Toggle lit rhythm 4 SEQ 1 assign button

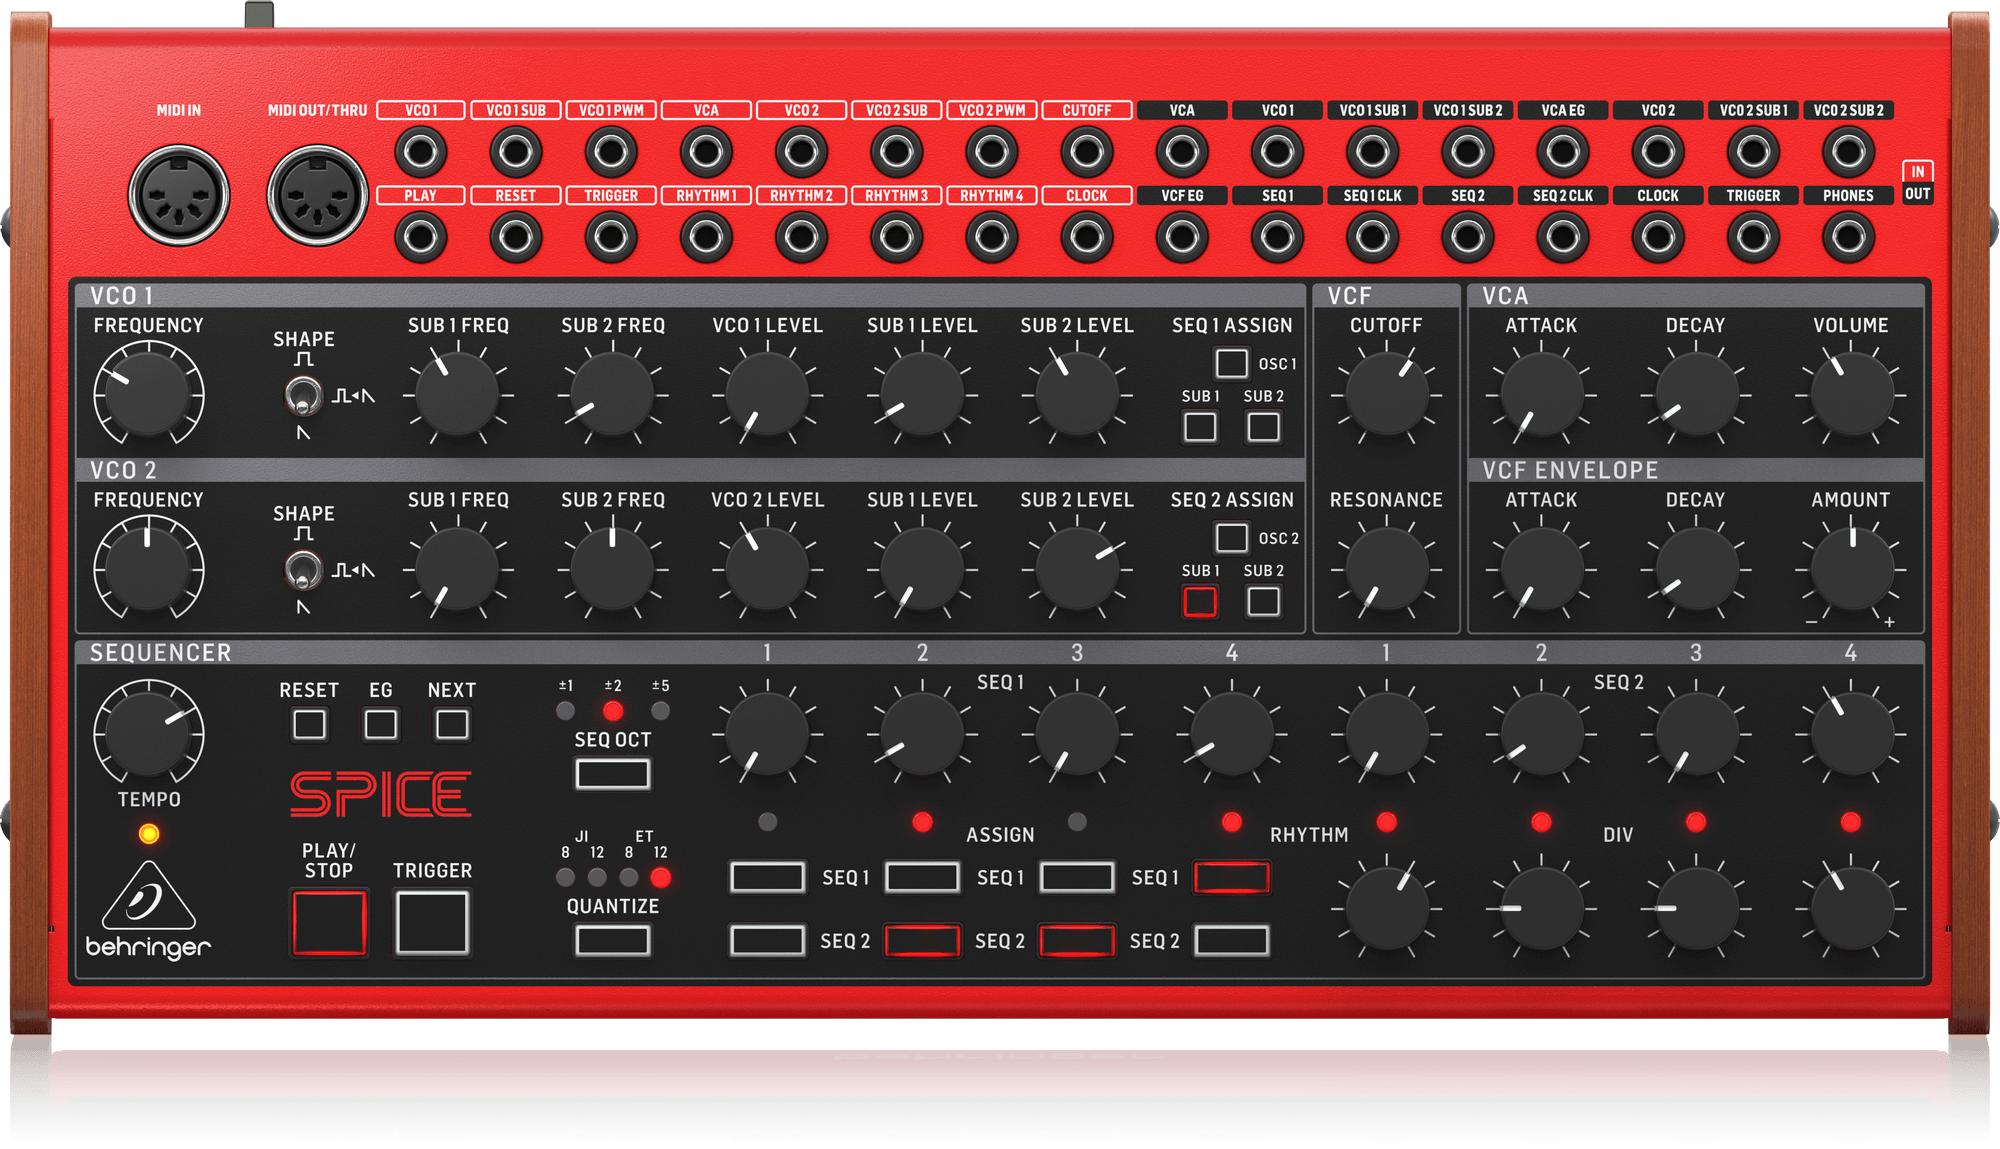coord(1231,878)
